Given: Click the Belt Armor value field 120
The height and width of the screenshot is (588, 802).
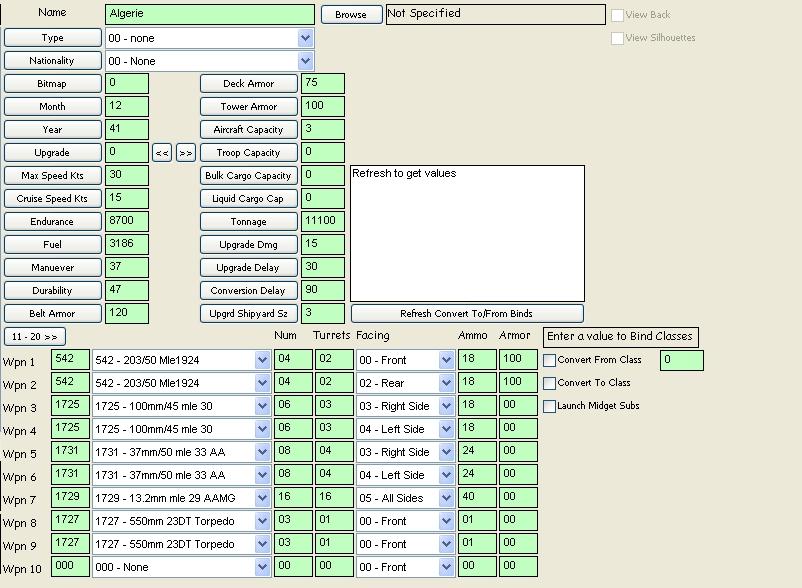Looking at the screenshot, I should (127, 313).
